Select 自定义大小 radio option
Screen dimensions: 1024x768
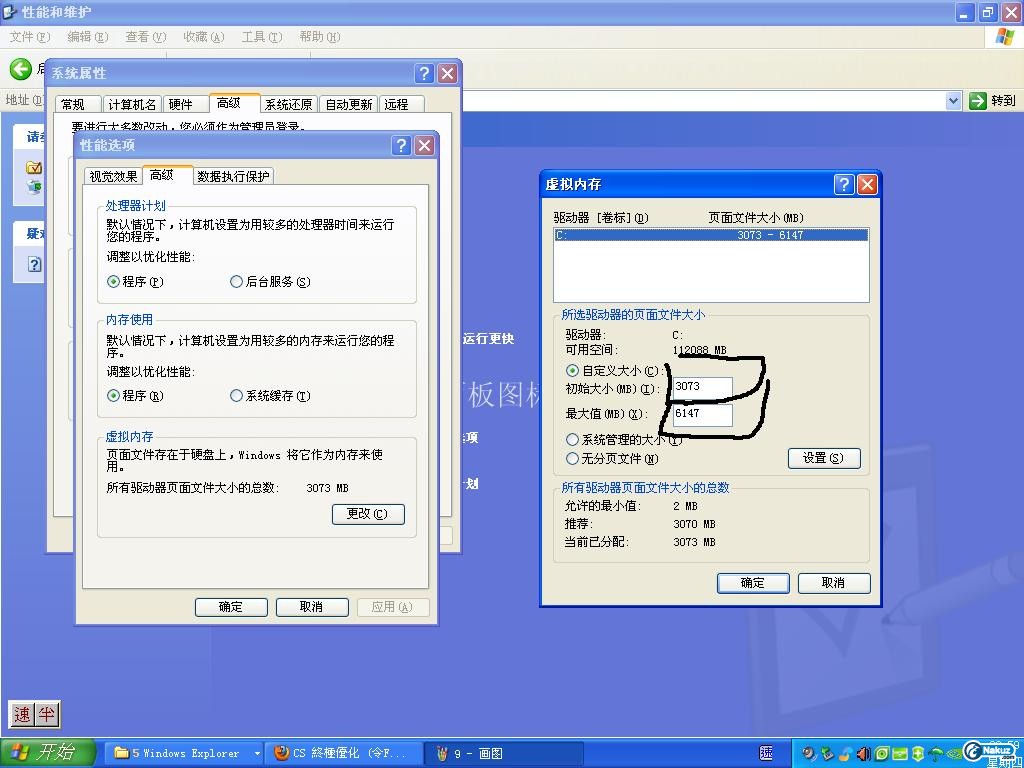(613, 370)
